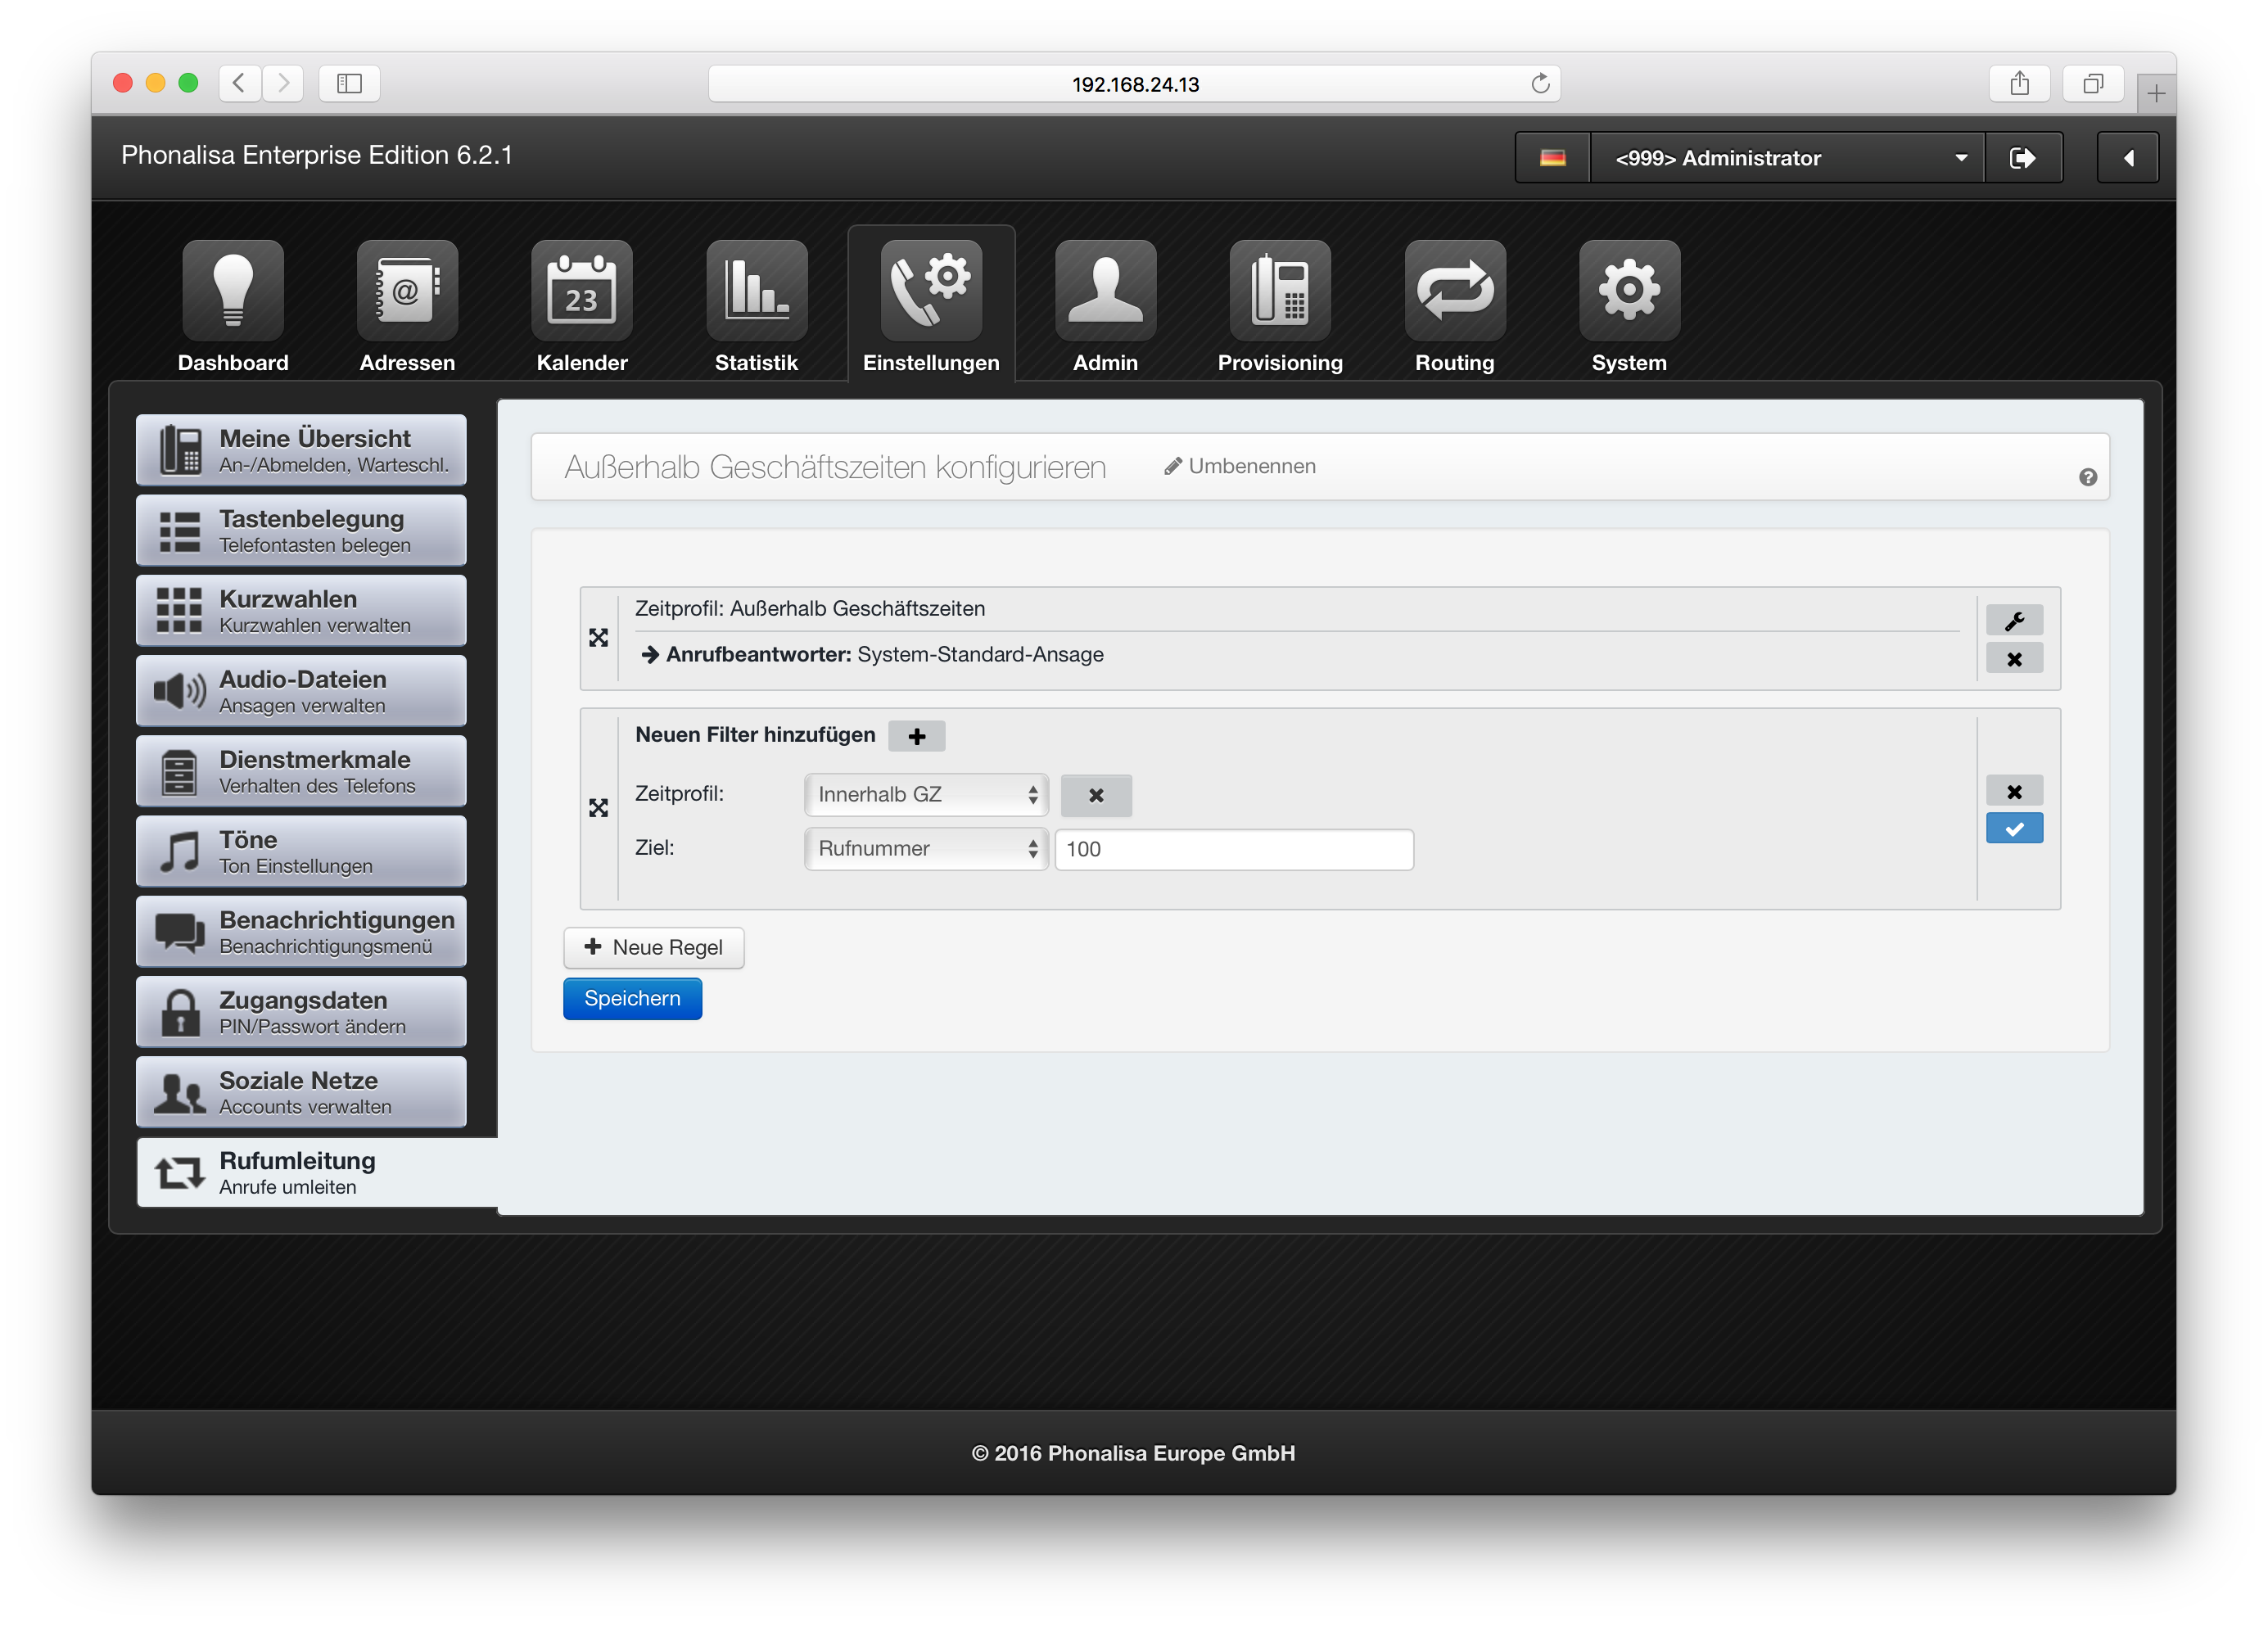
Task: Click the move handle of Anrufbeantworter rule
Action: click(x=599, y=638)
